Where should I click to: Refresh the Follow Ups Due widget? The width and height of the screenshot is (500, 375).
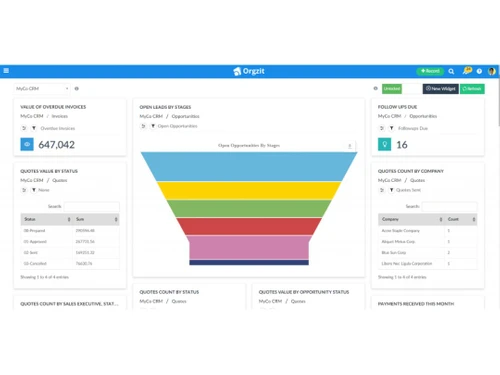click(x=382, y=128)
